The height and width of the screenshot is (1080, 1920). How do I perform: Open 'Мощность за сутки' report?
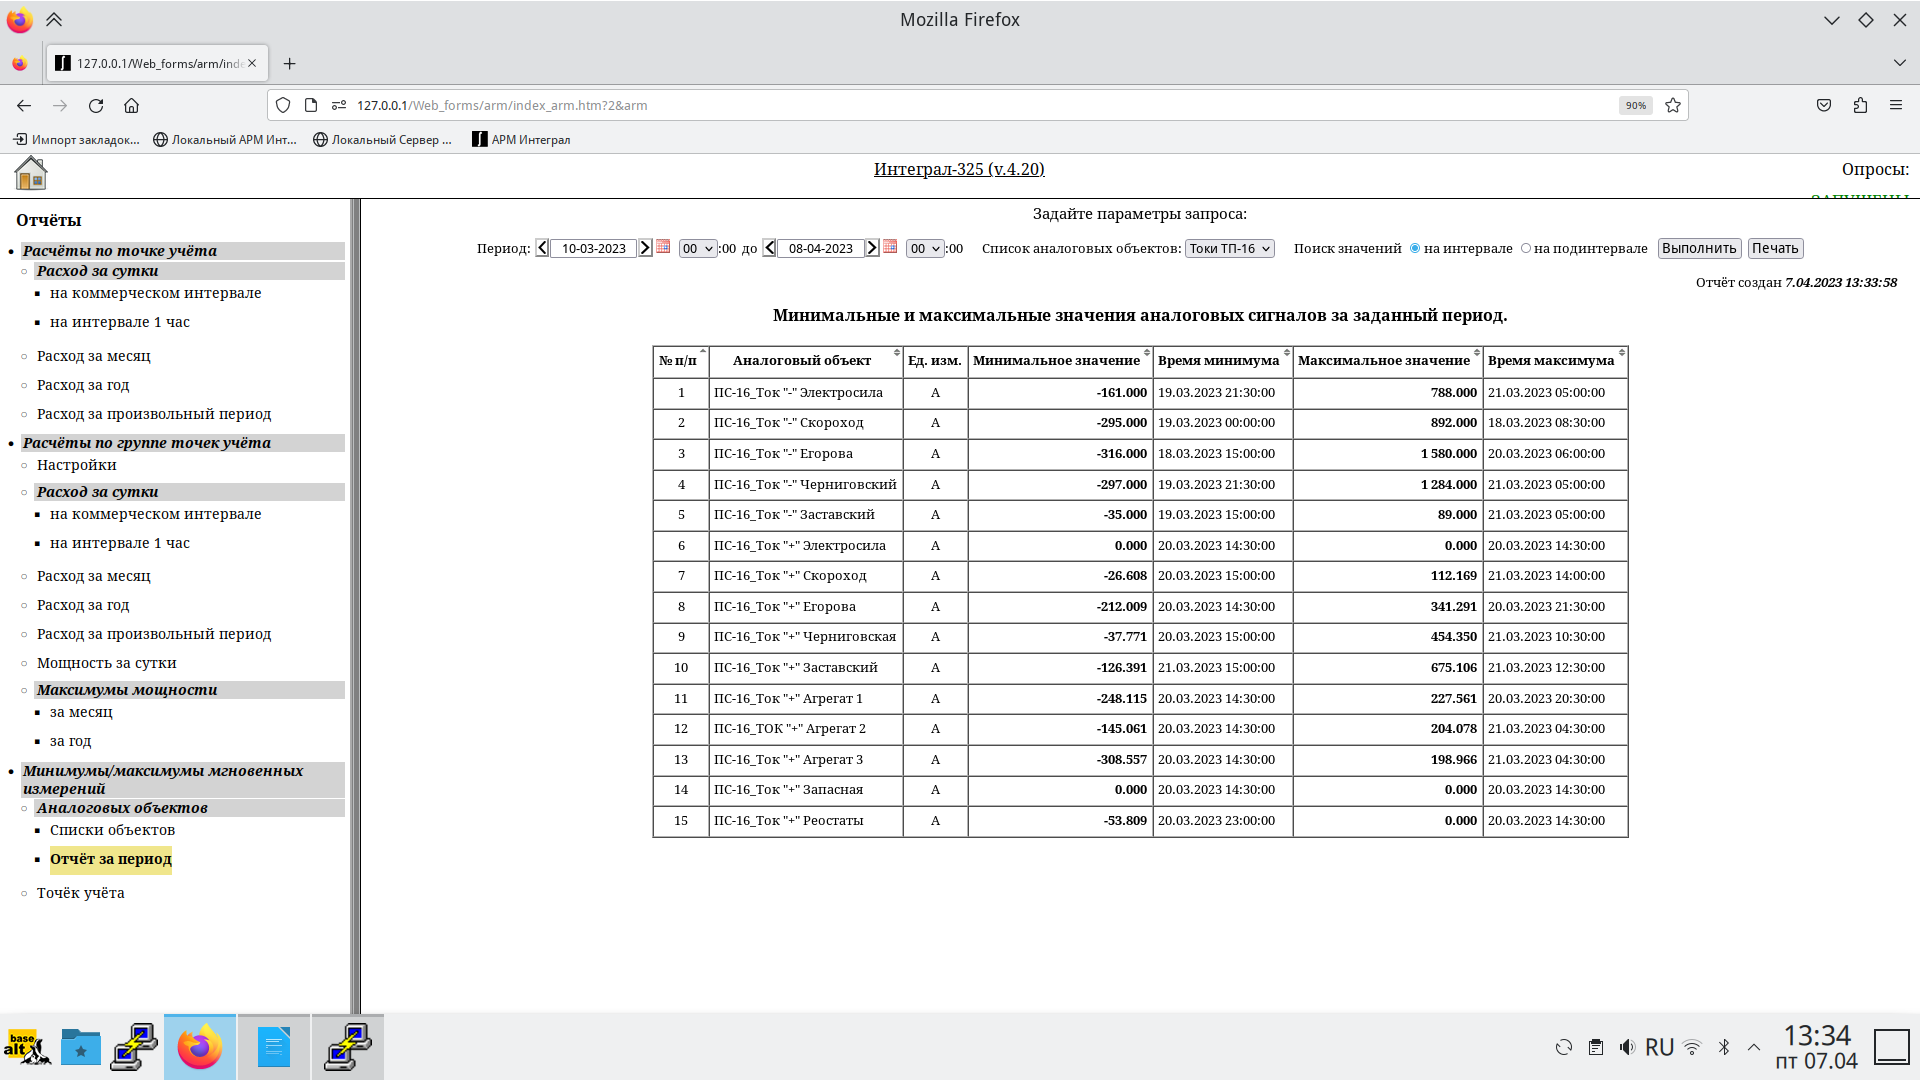(106, 663)
